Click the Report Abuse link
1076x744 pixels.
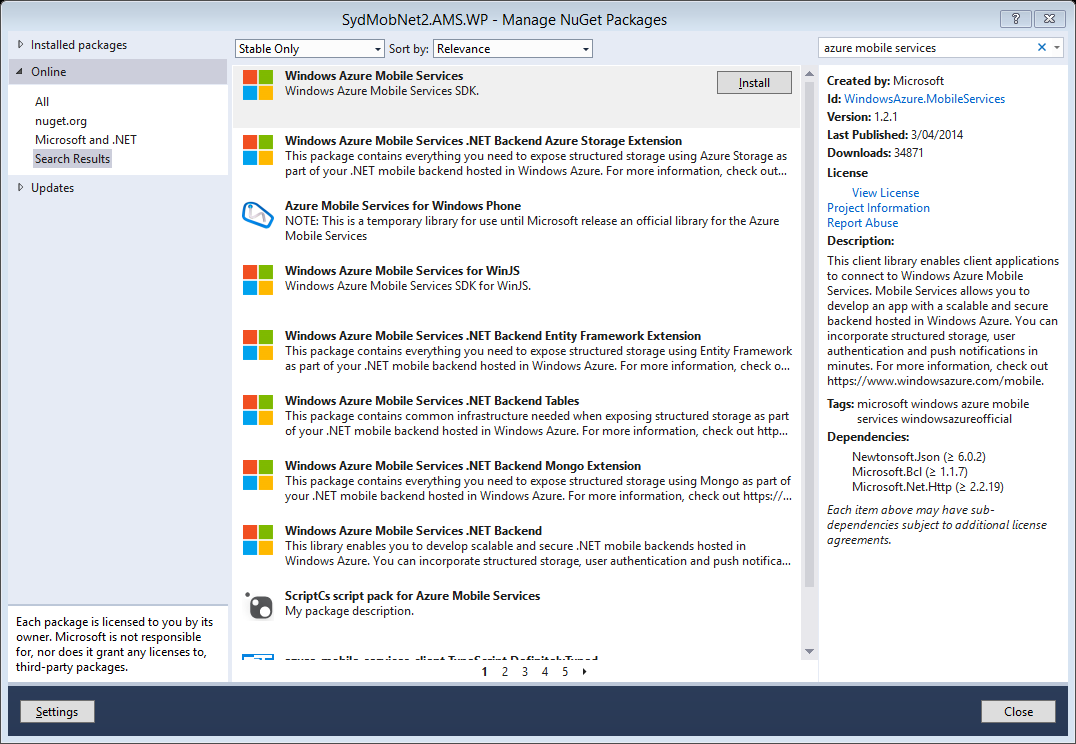click(862, 222)
